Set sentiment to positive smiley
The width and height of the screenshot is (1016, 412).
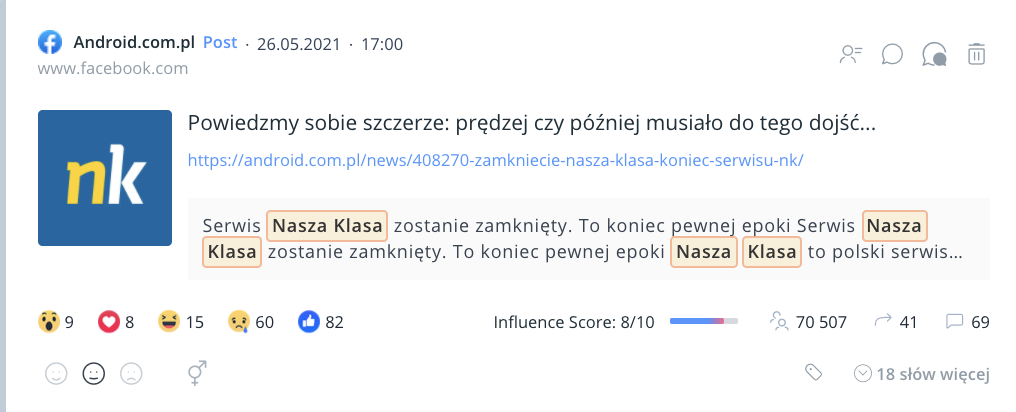tap(57, 374)
